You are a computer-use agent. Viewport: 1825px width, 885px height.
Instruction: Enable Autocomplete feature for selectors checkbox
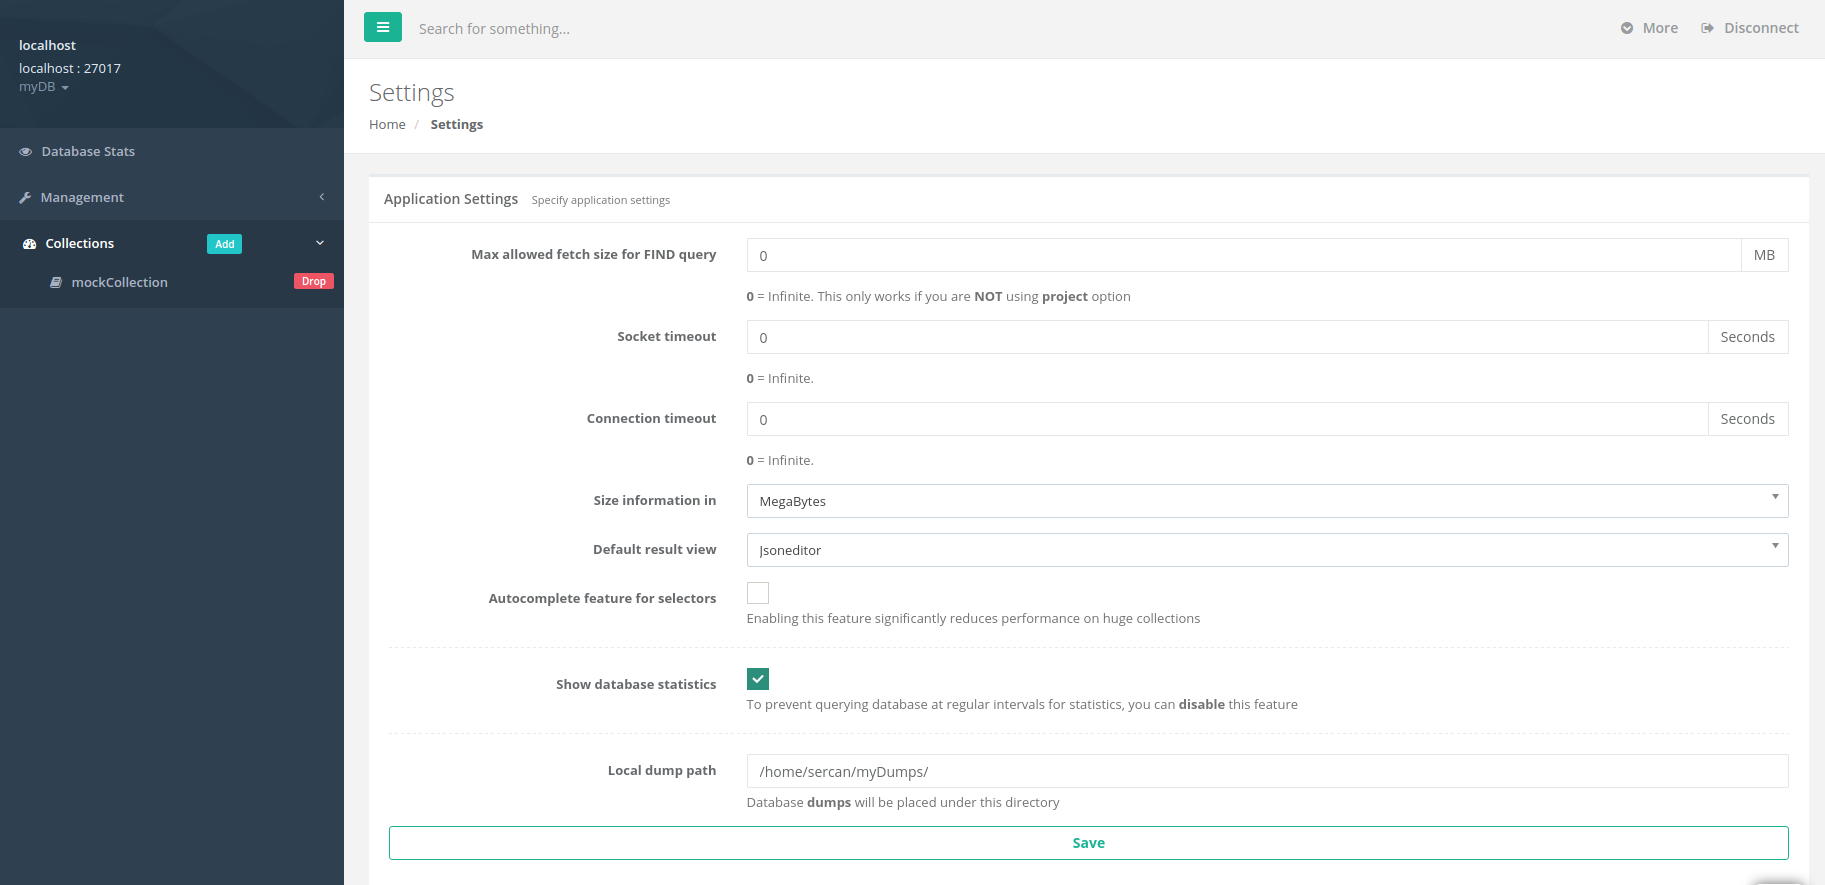[x=758, y=593]
